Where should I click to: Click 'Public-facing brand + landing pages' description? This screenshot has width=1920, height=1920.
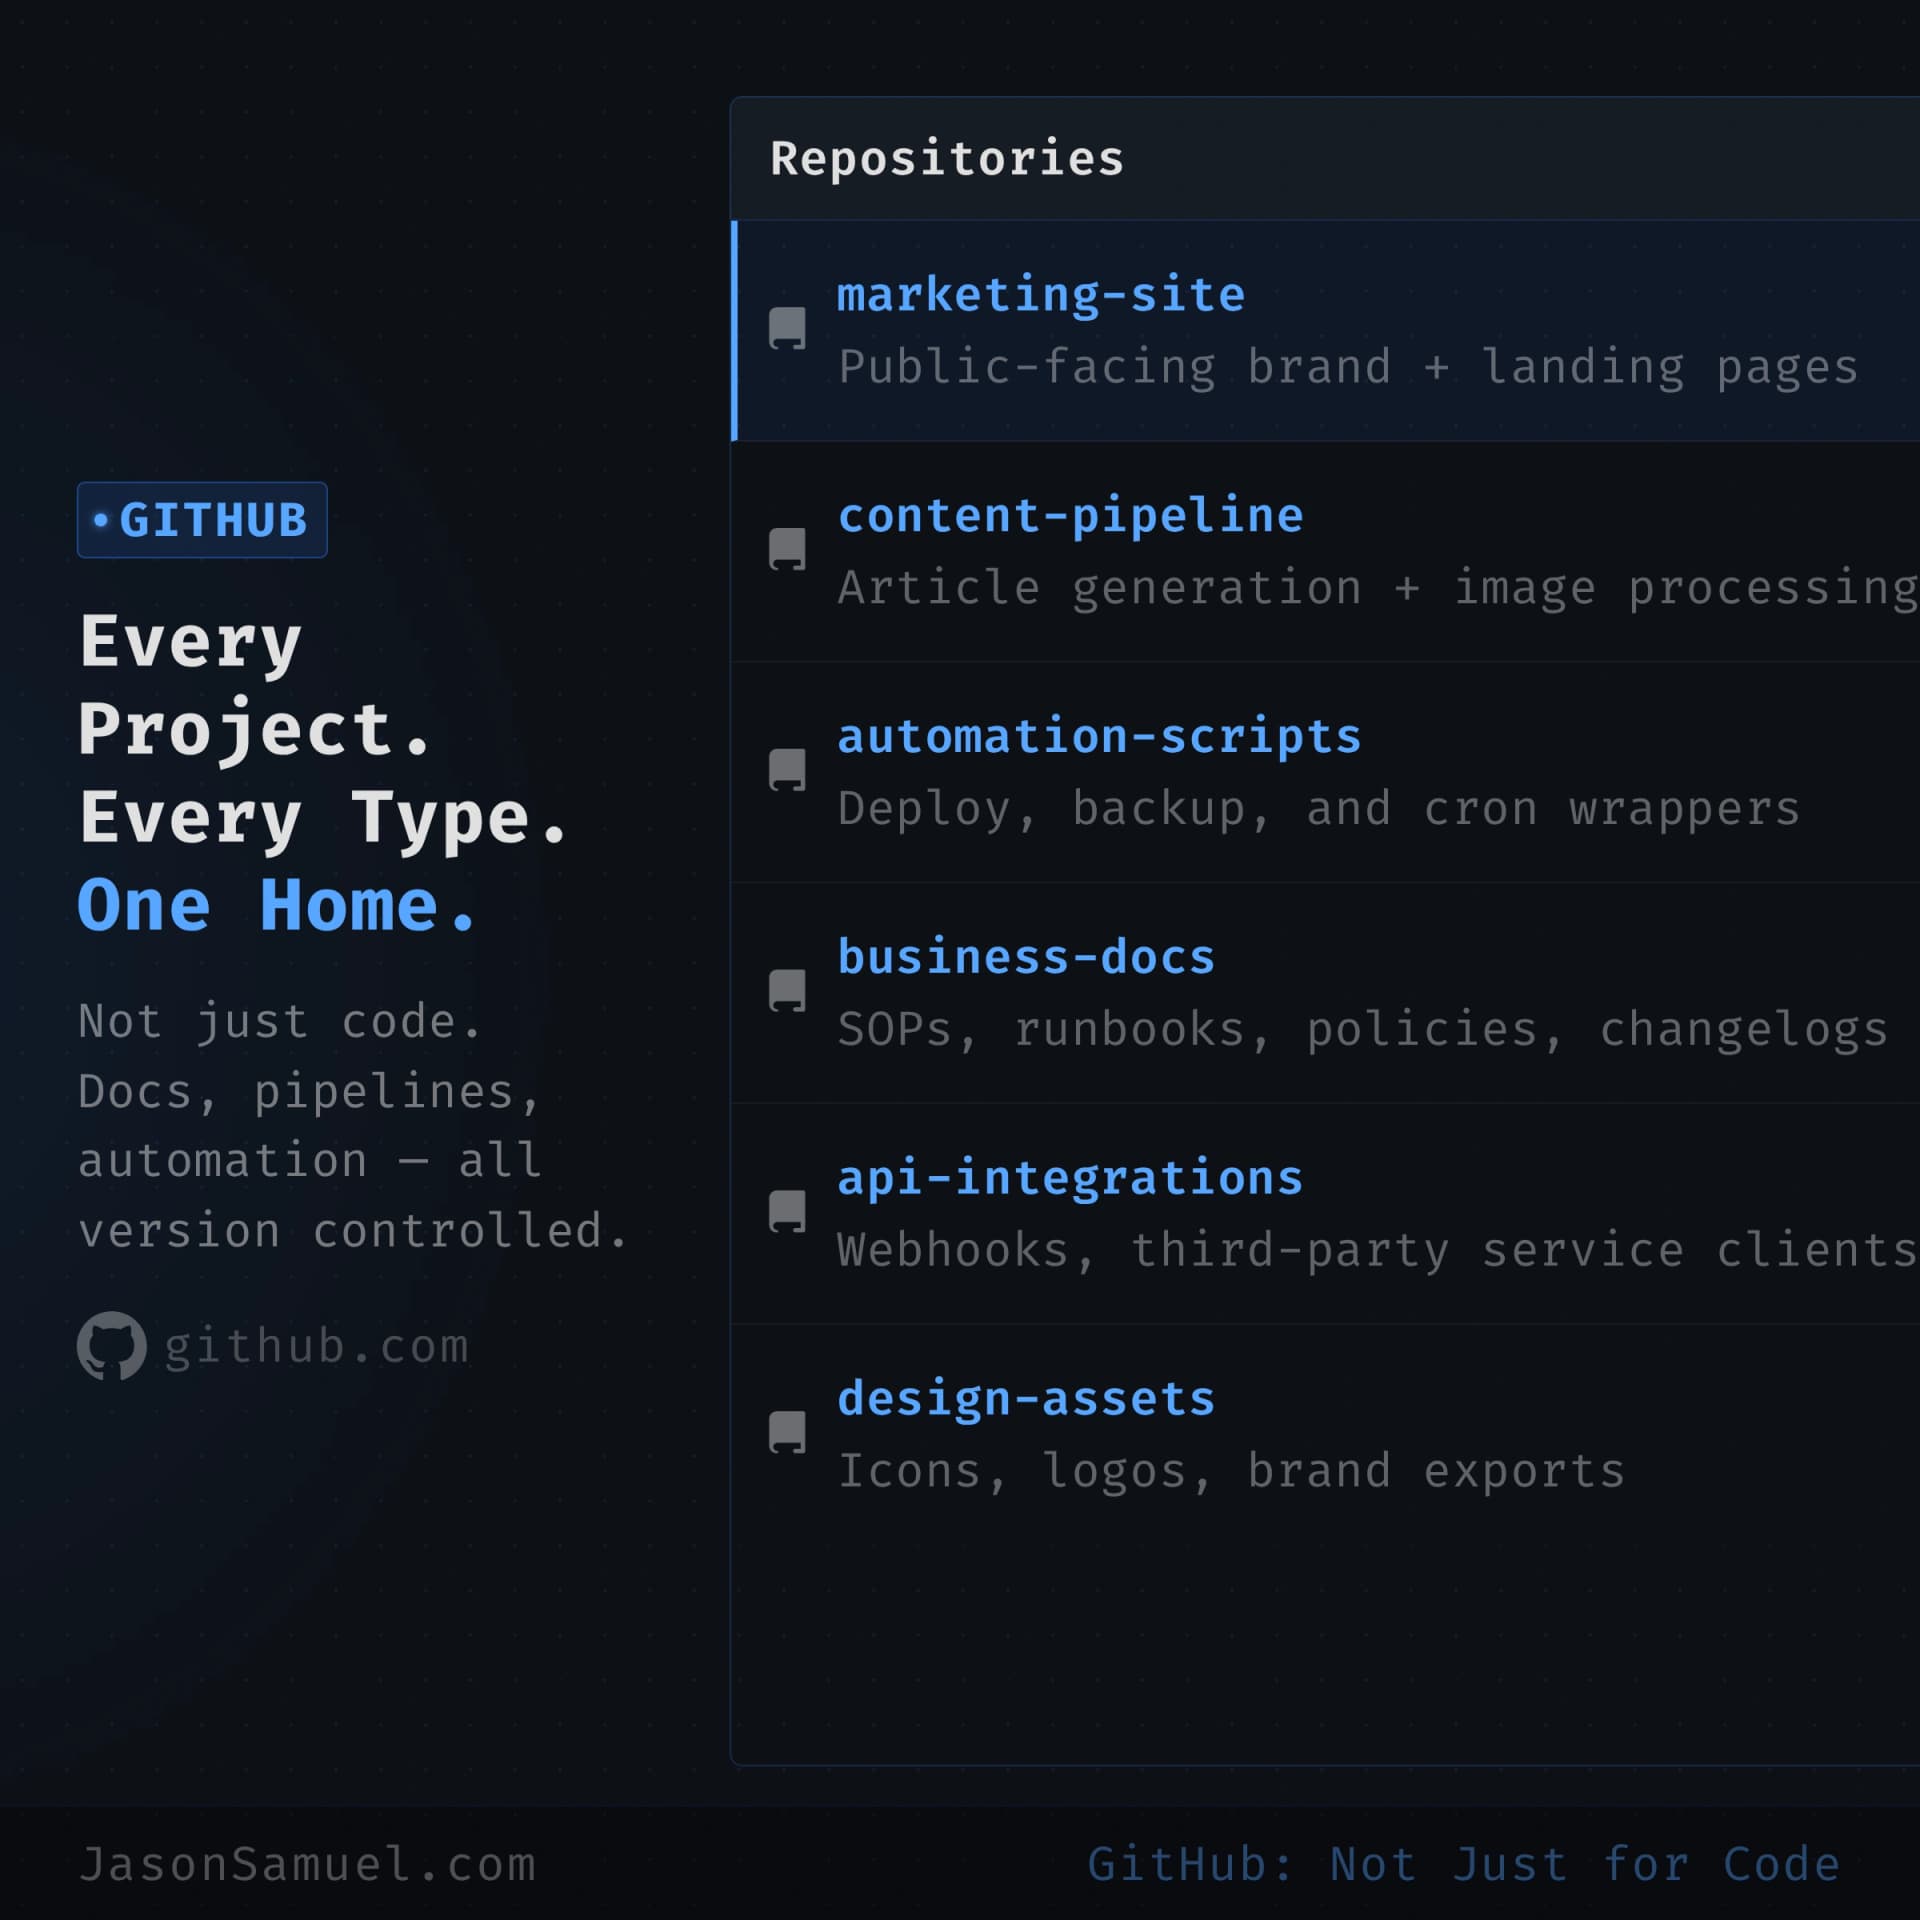click(1348, 367)
